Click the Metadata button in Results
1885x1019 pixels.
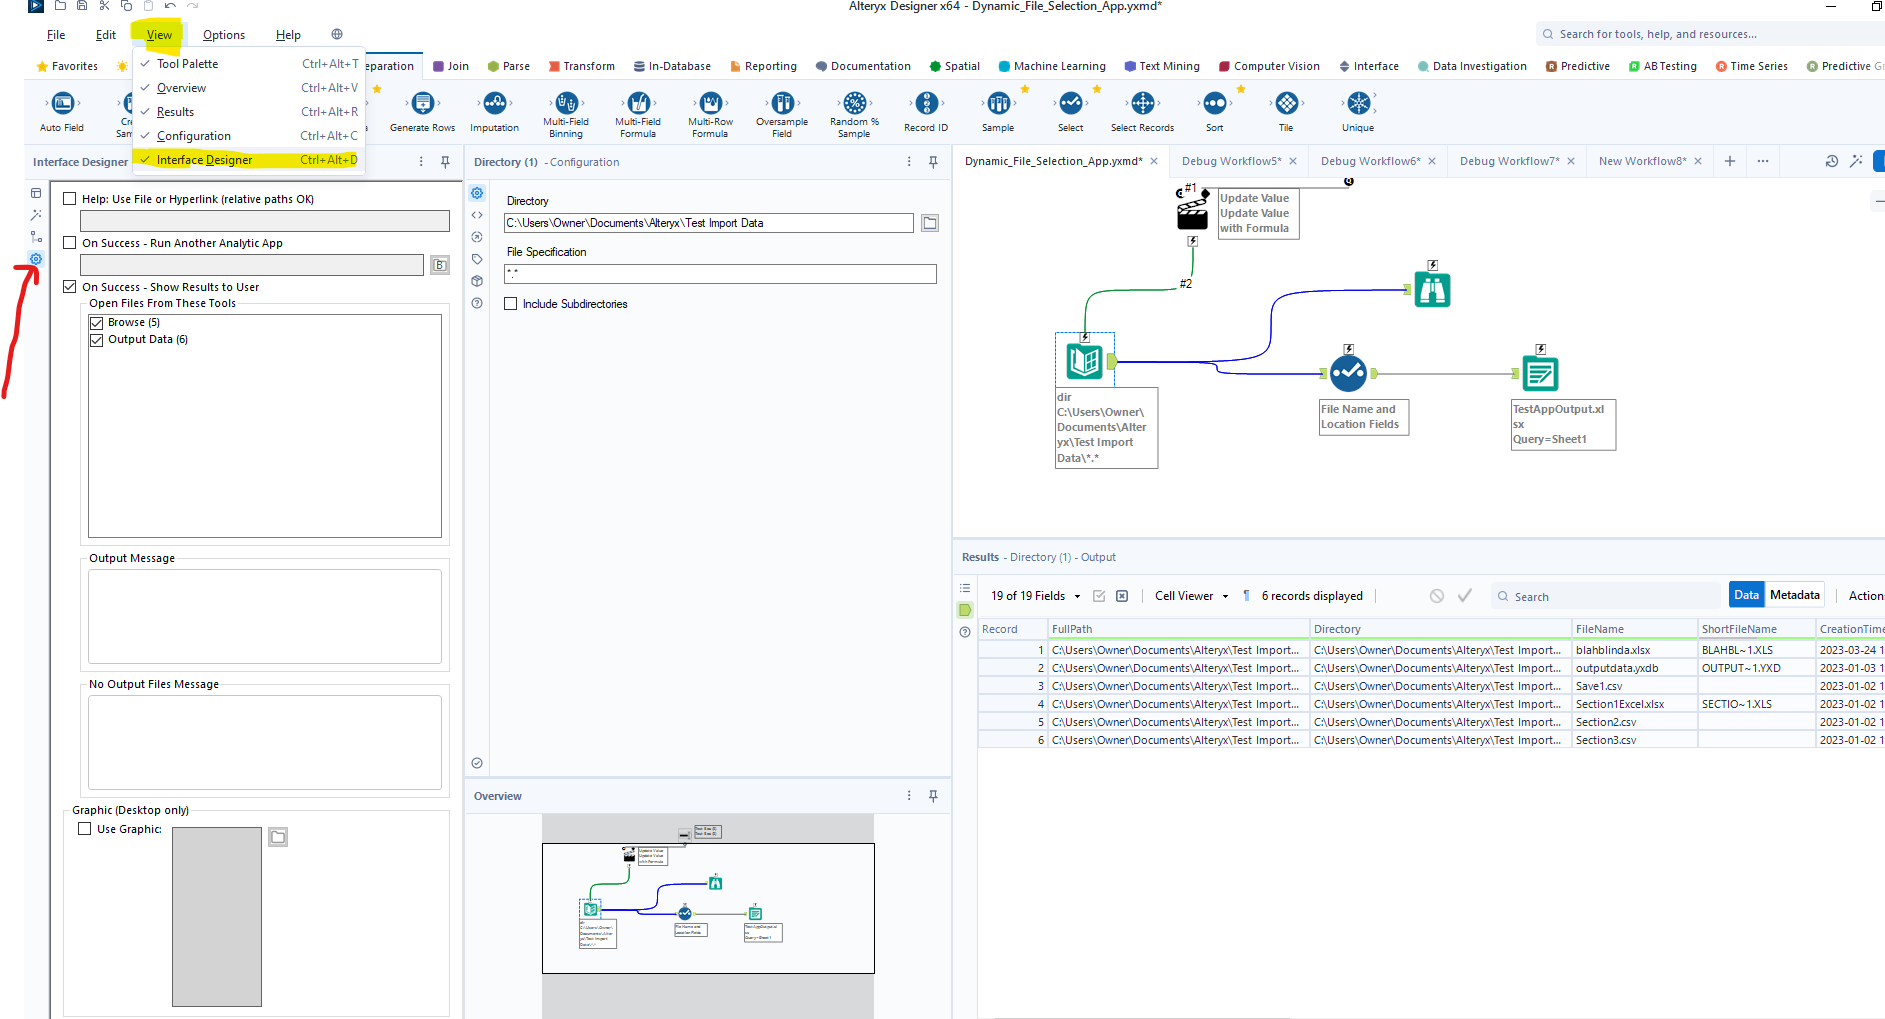[1794, 594]
